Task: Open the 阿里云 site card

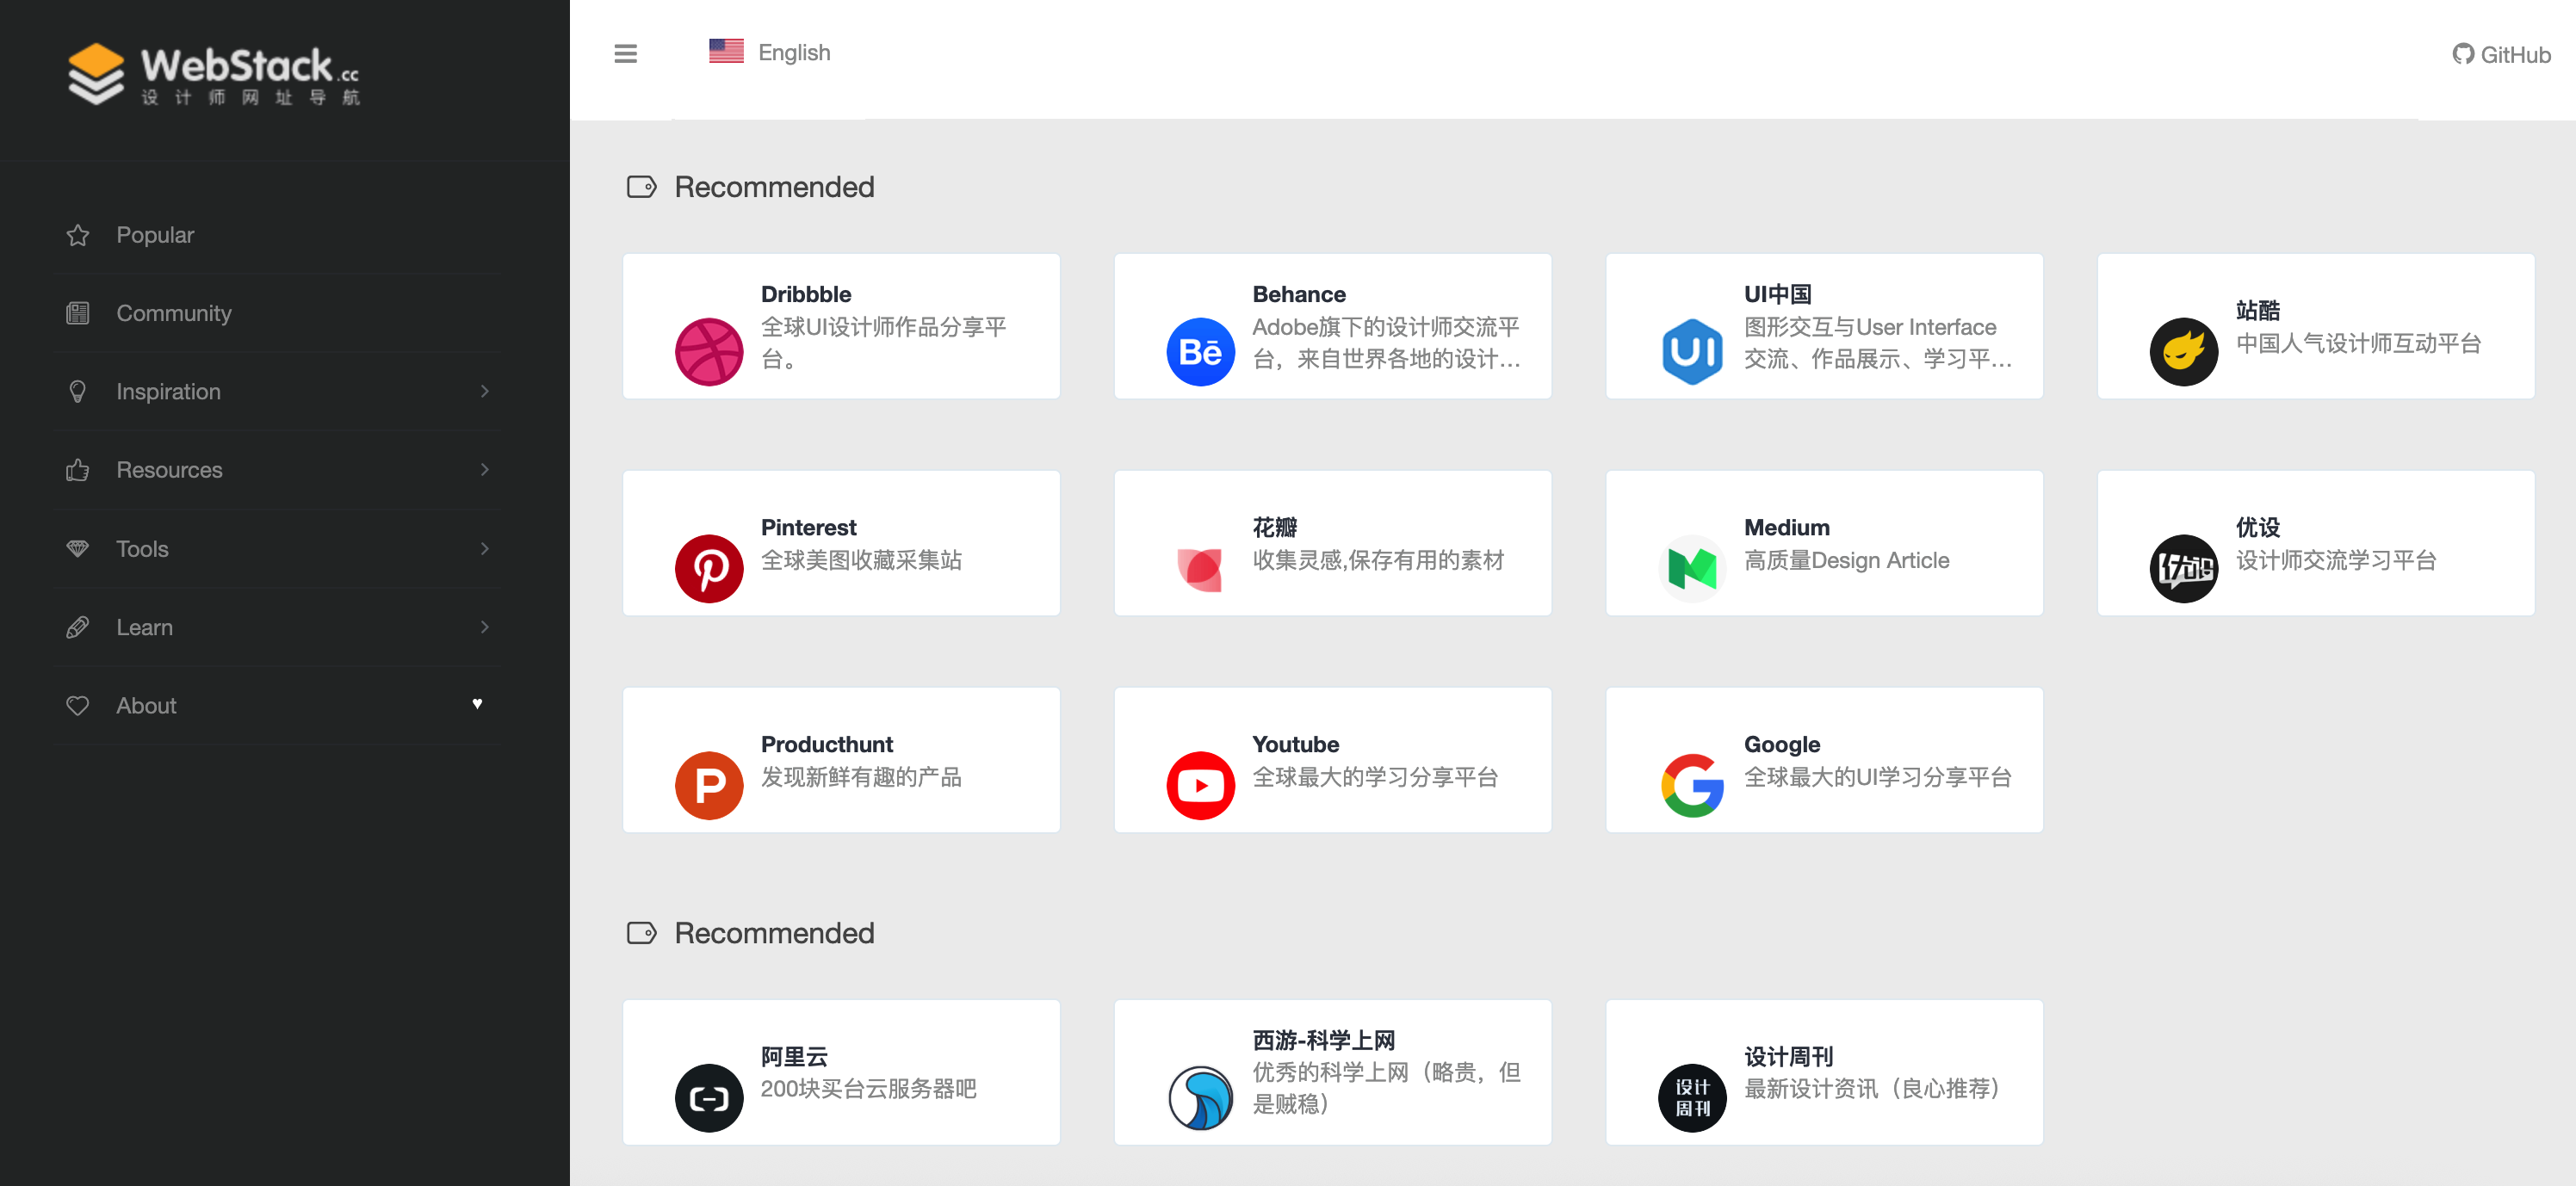Action: 840,1071
